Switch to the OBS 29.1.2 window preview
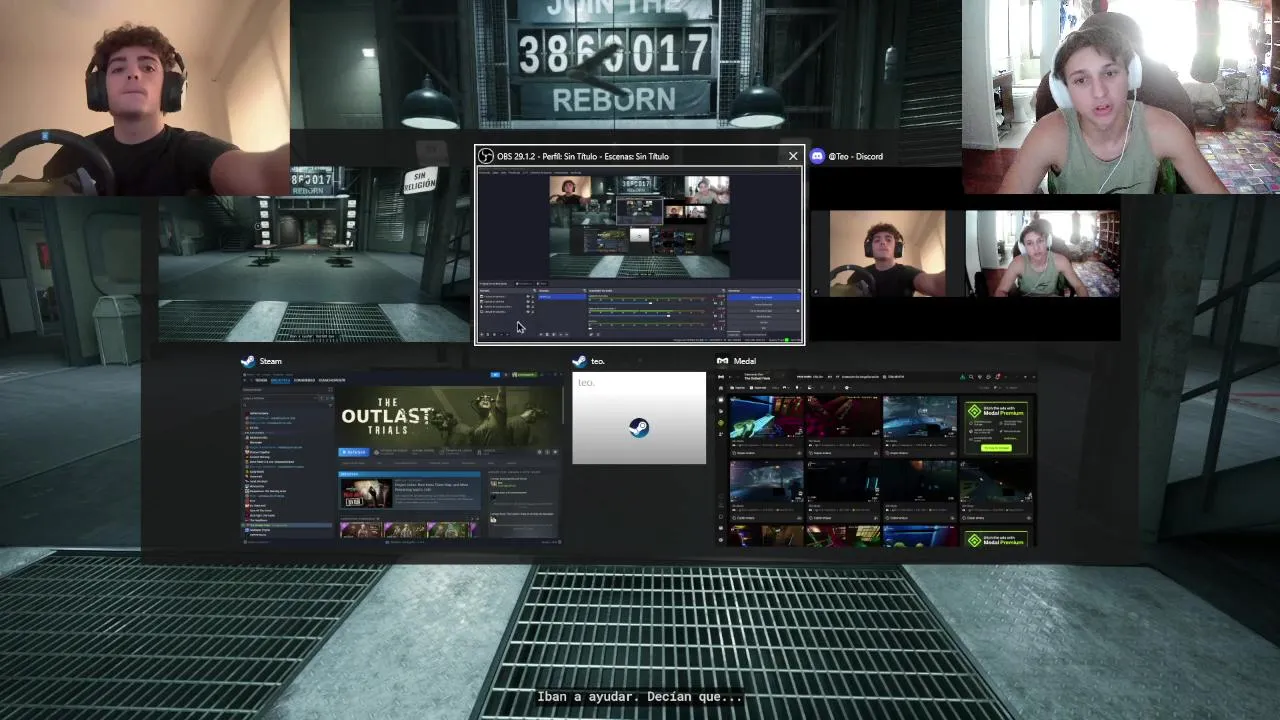 point(639,255)
